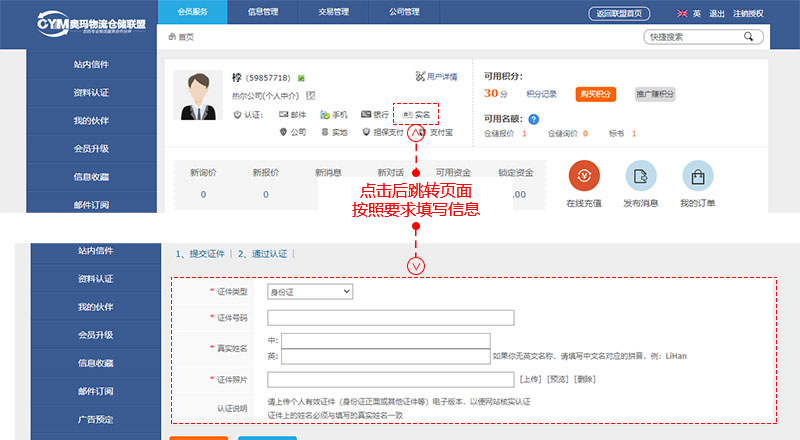800x440 pixels.
Task: Open the 证件类型 ID type dropdown
Action: pyautogui.click(x=310, y=291)
